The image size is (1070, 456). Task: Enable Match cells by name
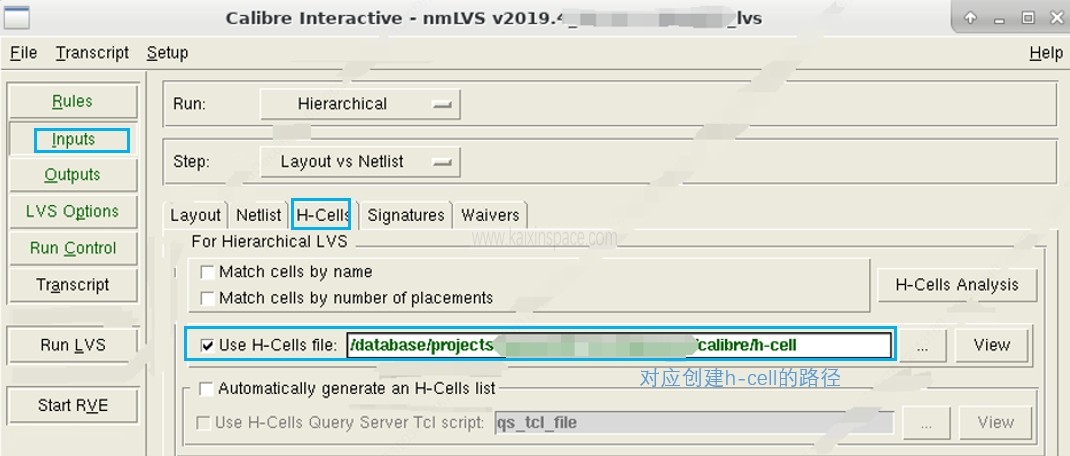point(207,272)
